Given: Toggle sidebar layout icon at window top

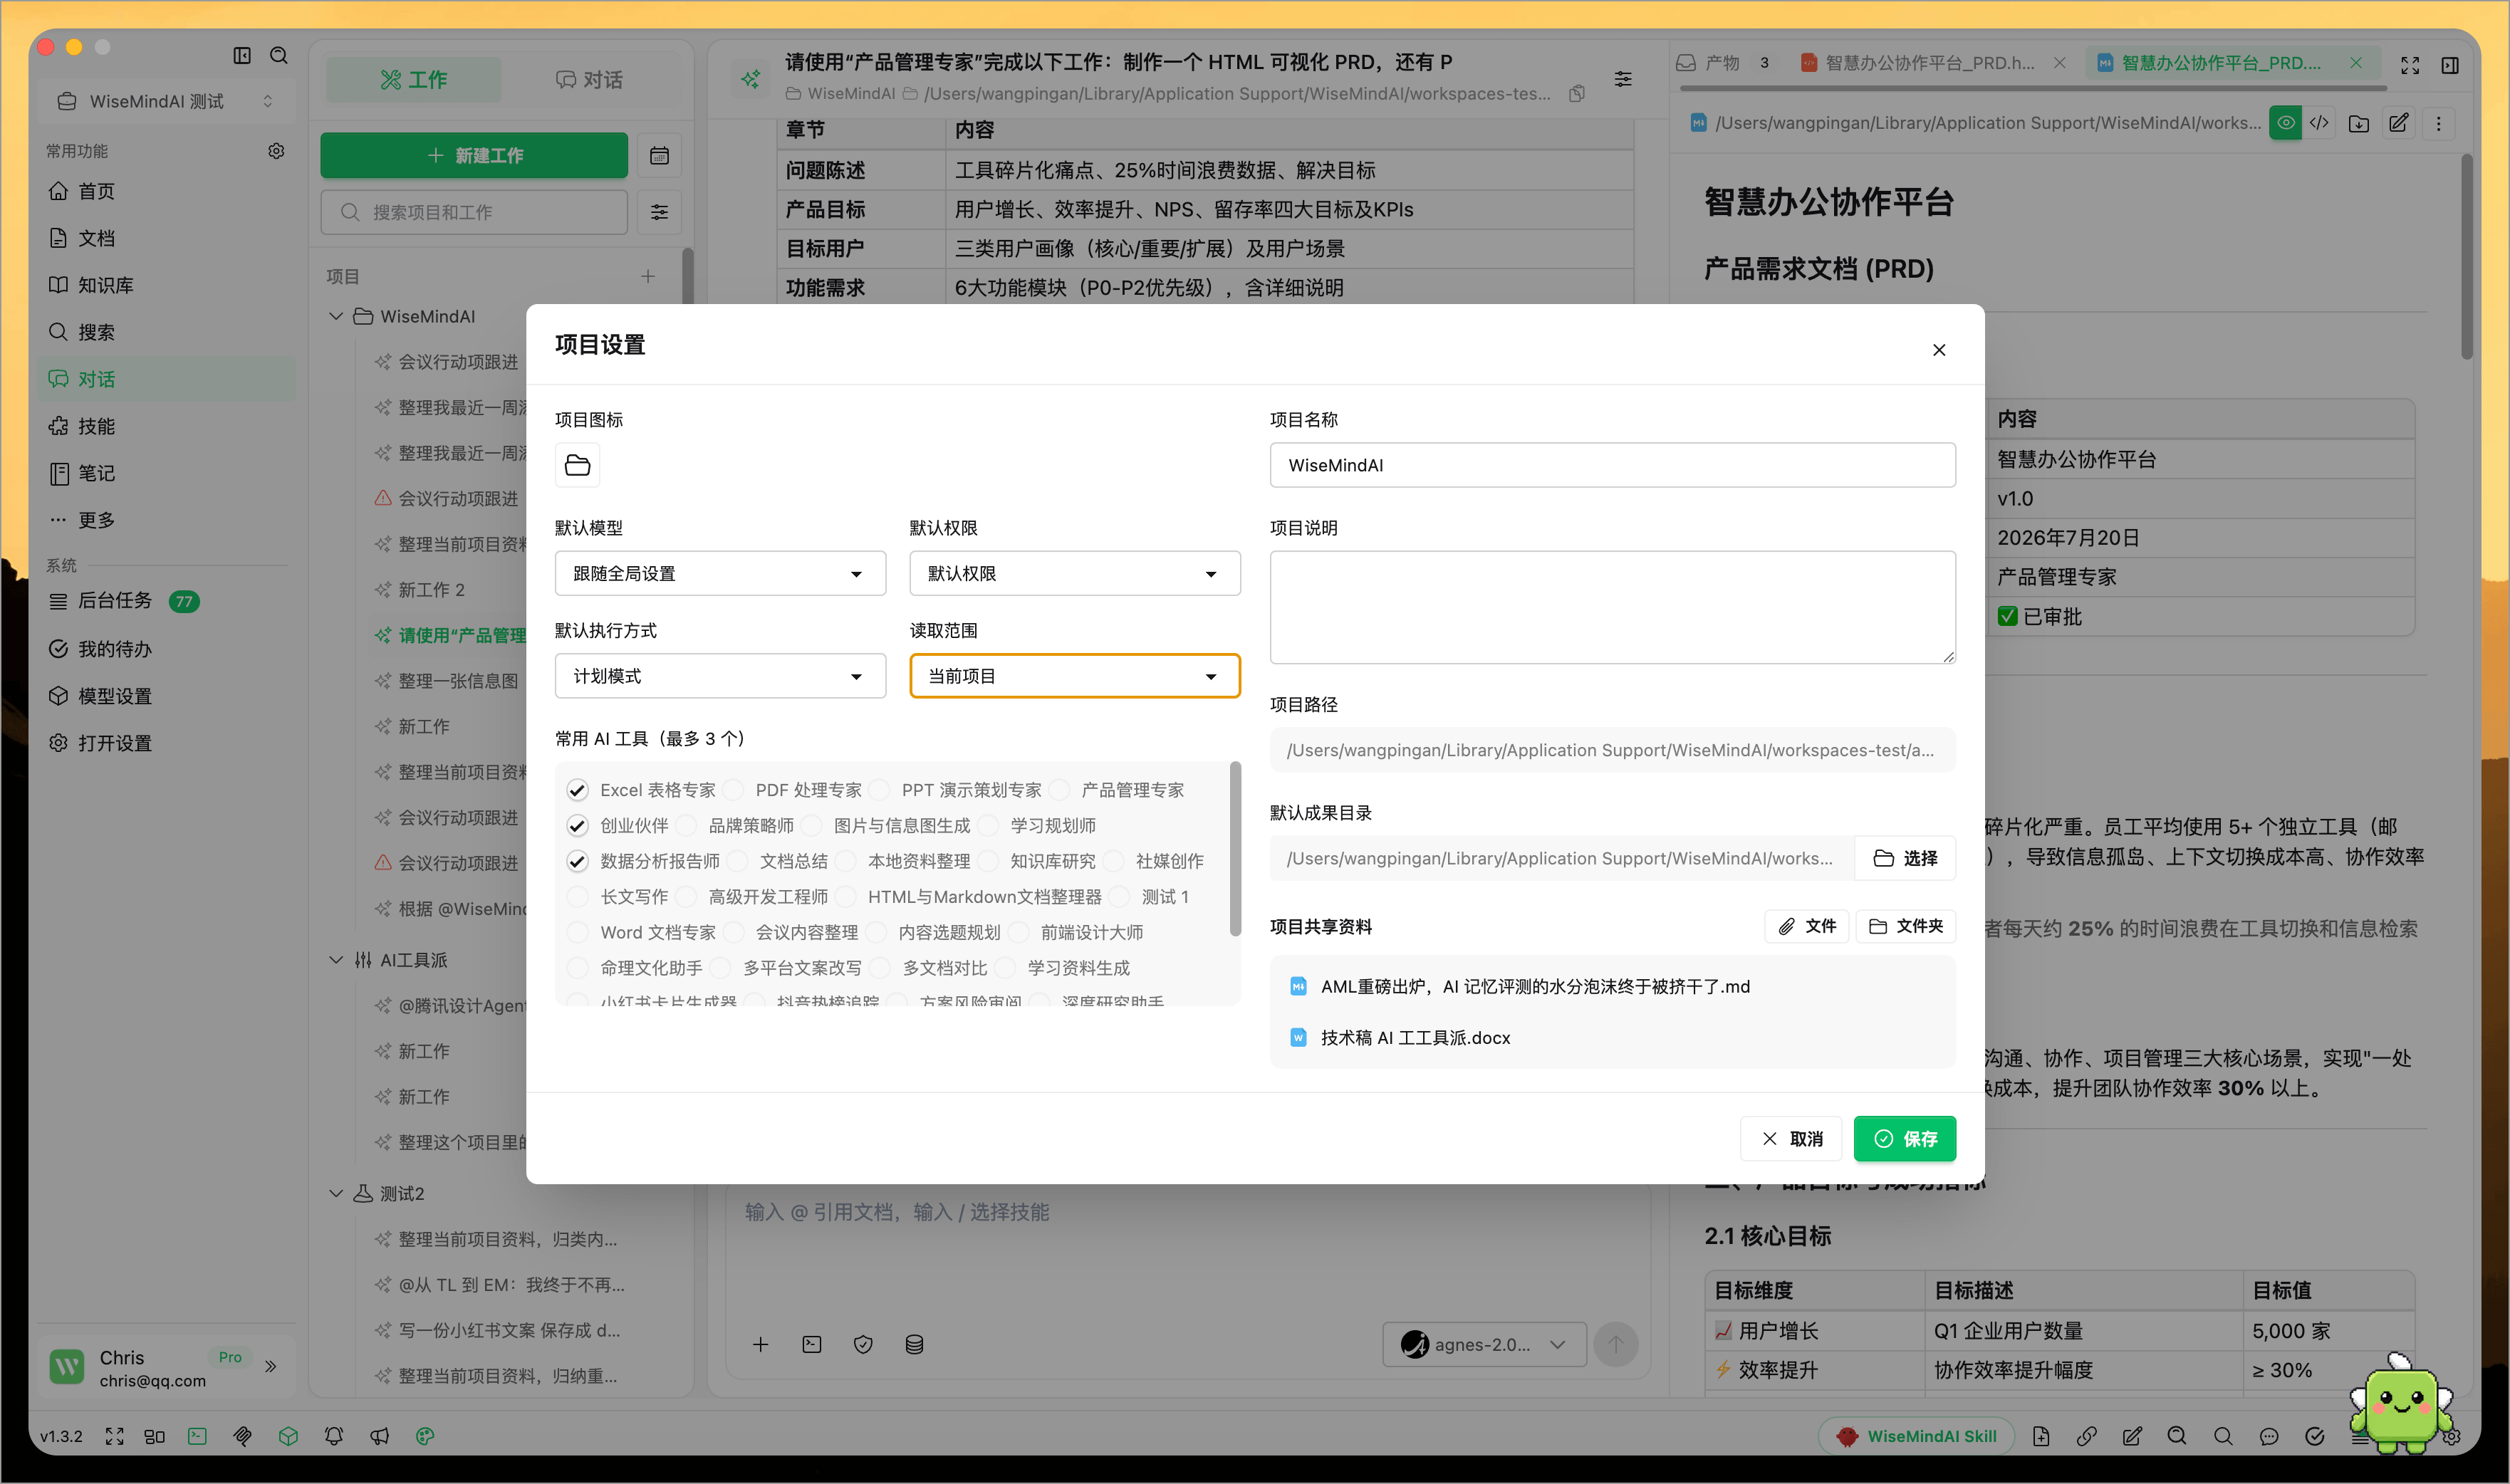Looking at the screenshot, I should click(242, 55).
